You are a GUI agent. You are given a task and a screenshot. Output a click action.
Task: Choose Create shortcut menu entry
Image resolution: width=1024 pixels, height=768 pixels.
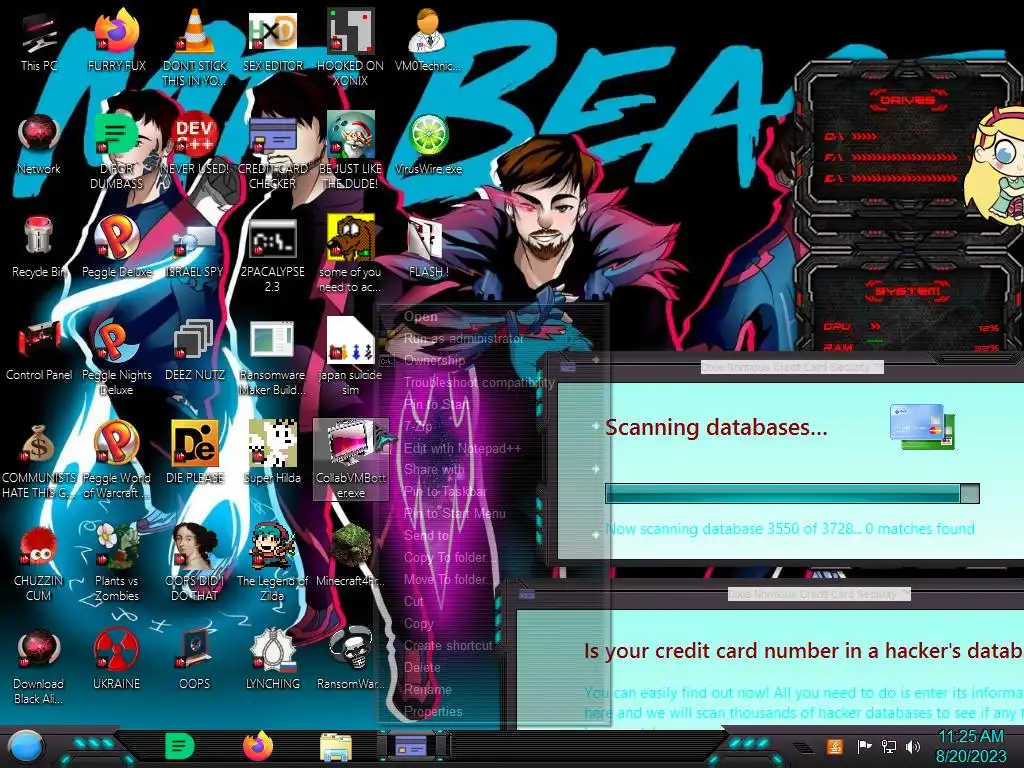pyautogui.click(x=447, y=645)
